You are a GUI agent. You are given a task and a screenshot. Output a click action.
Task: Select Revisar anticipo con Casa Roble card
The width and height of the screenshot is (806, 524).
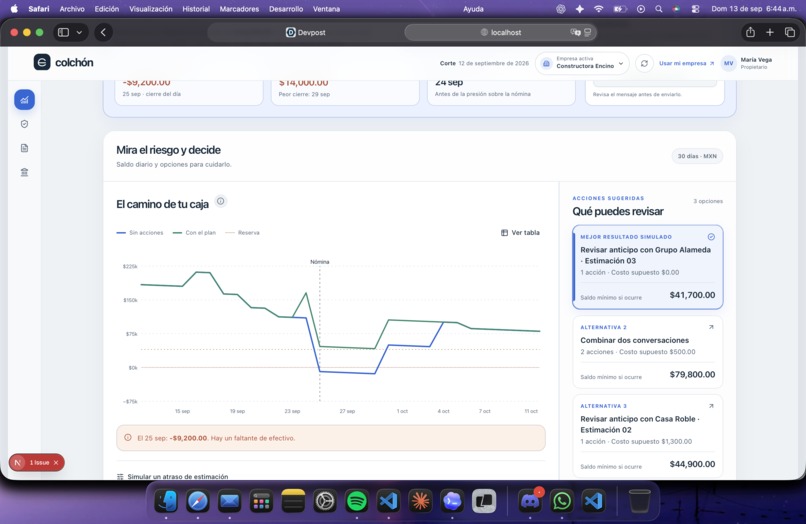648,436
